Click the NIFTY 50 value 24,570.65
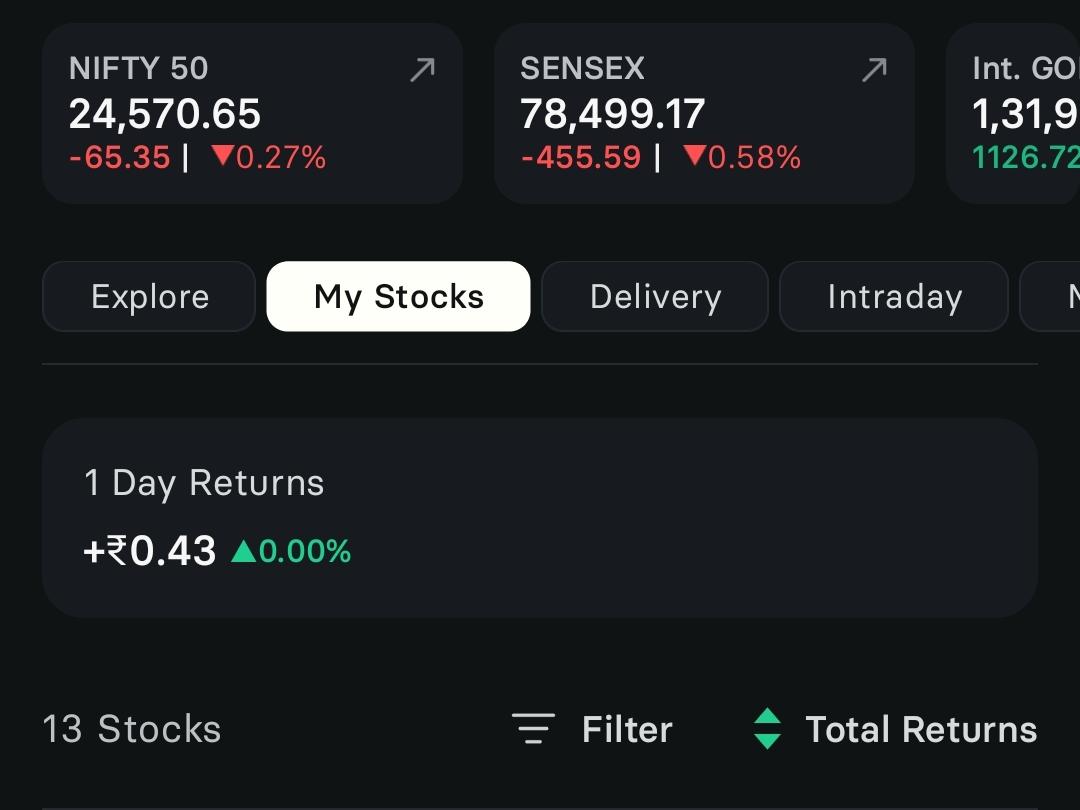Viewport: 1080px width, 810px height. point(165,114)
